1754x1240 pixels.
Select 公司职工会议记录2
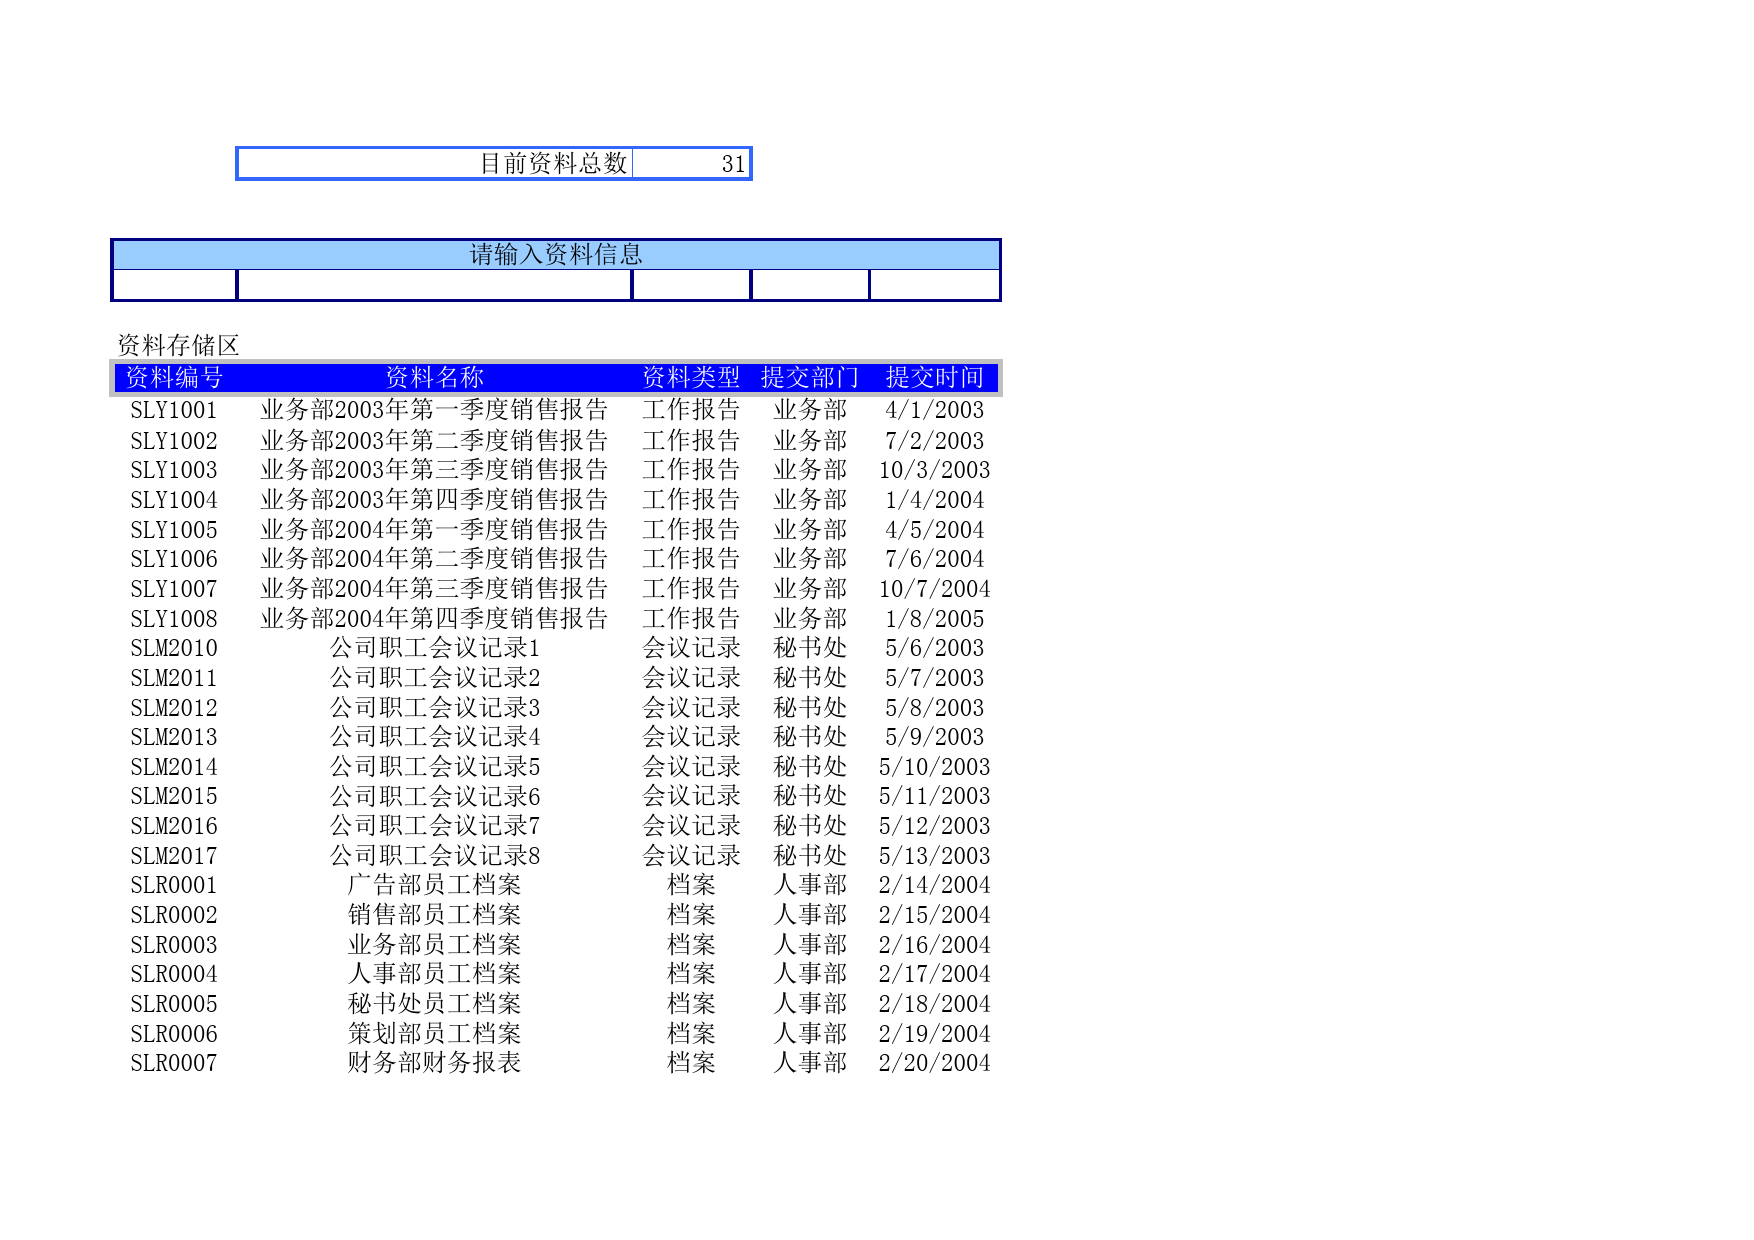[x=435, y=678]
